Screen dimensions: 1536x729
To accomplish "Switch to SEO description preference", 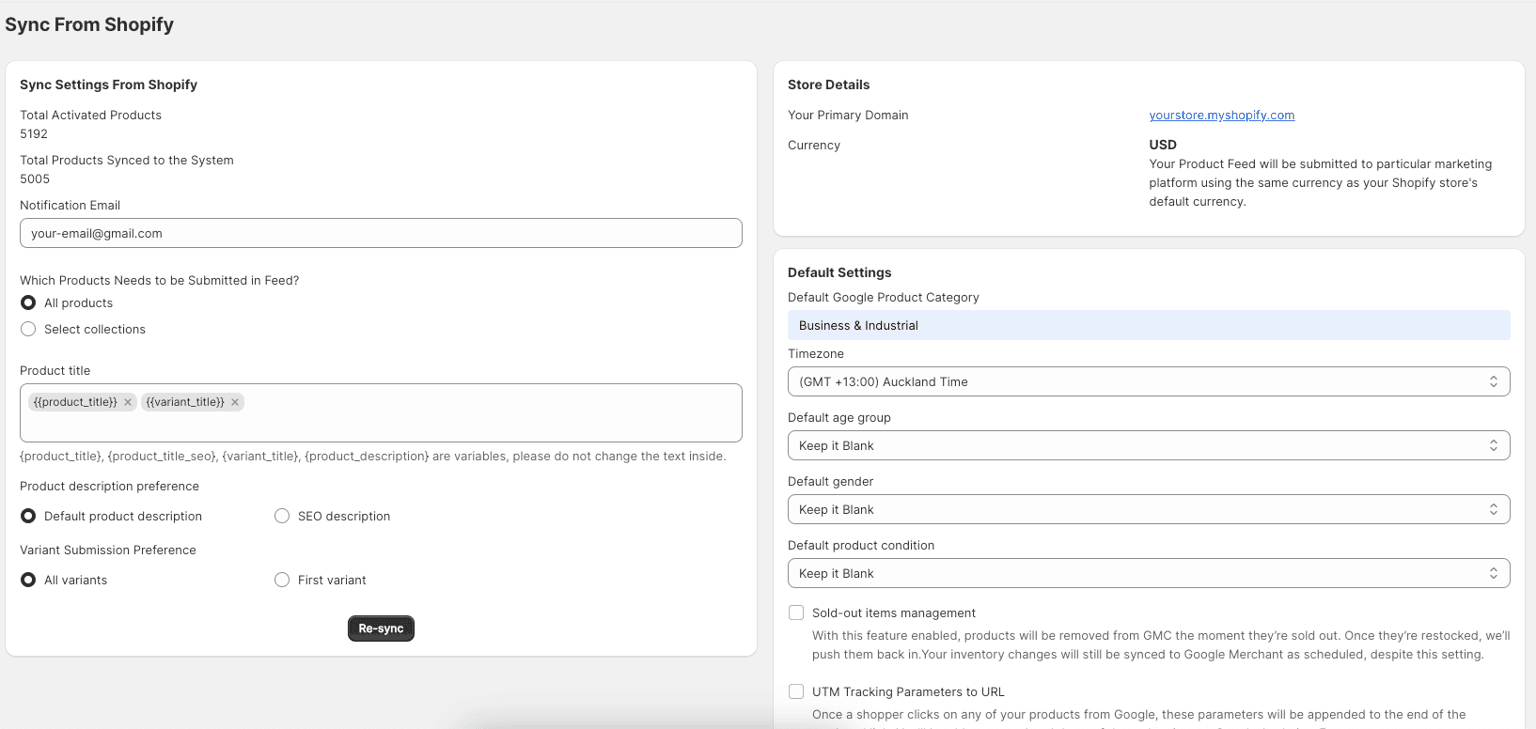I will point(282,515).
